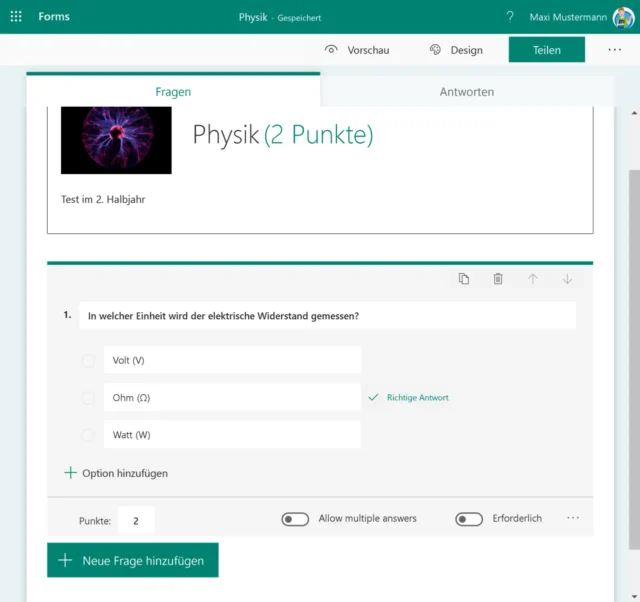Open more form settings ellipsis menu
Screen dimensions: 640x602
click(x=614, y=50)
